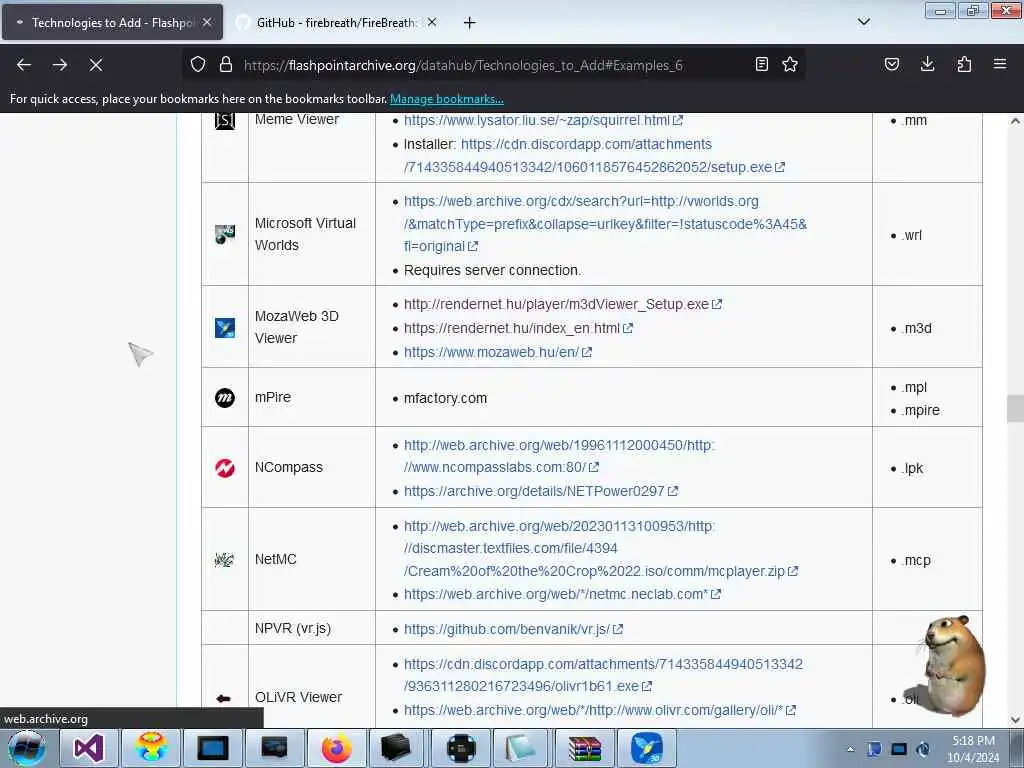Open the ncompasslabs.com archived link

(x=559, y=456)
